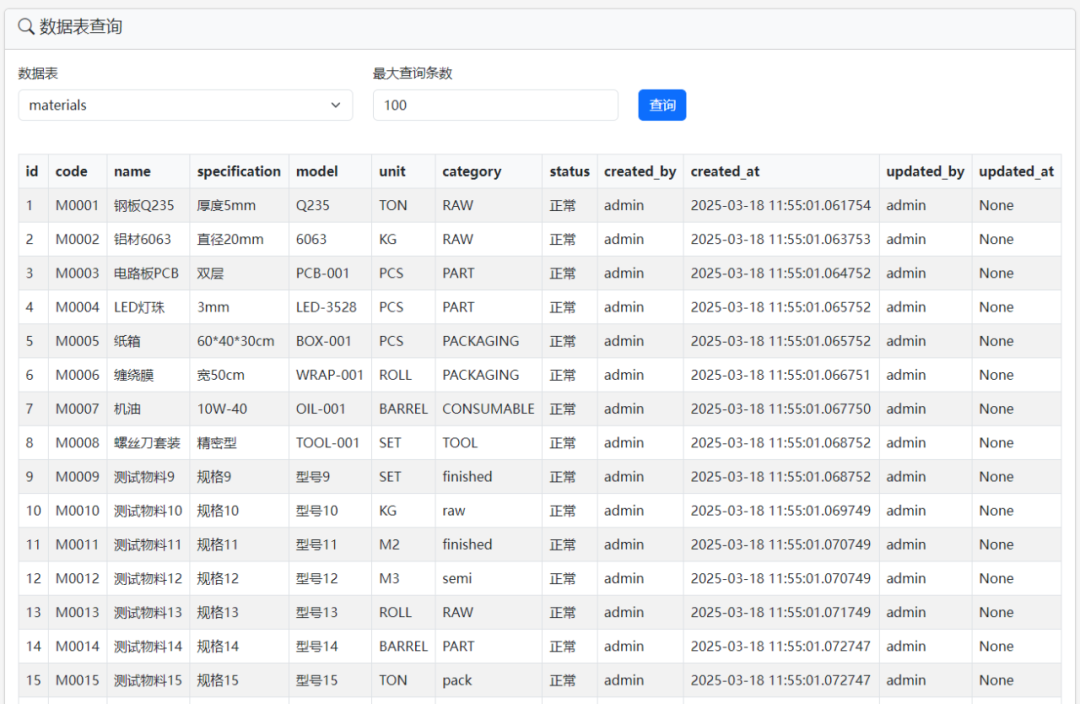Select the model cell WRAP-001
This screenshot has width=1080, height=704.
coord(329,375)
